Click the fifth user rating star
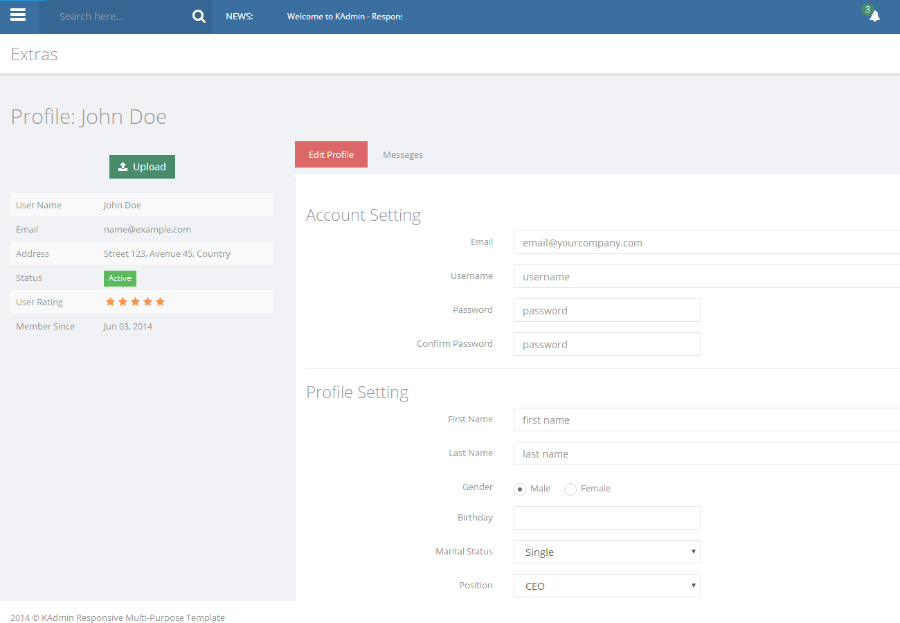 tap(160, 302)
